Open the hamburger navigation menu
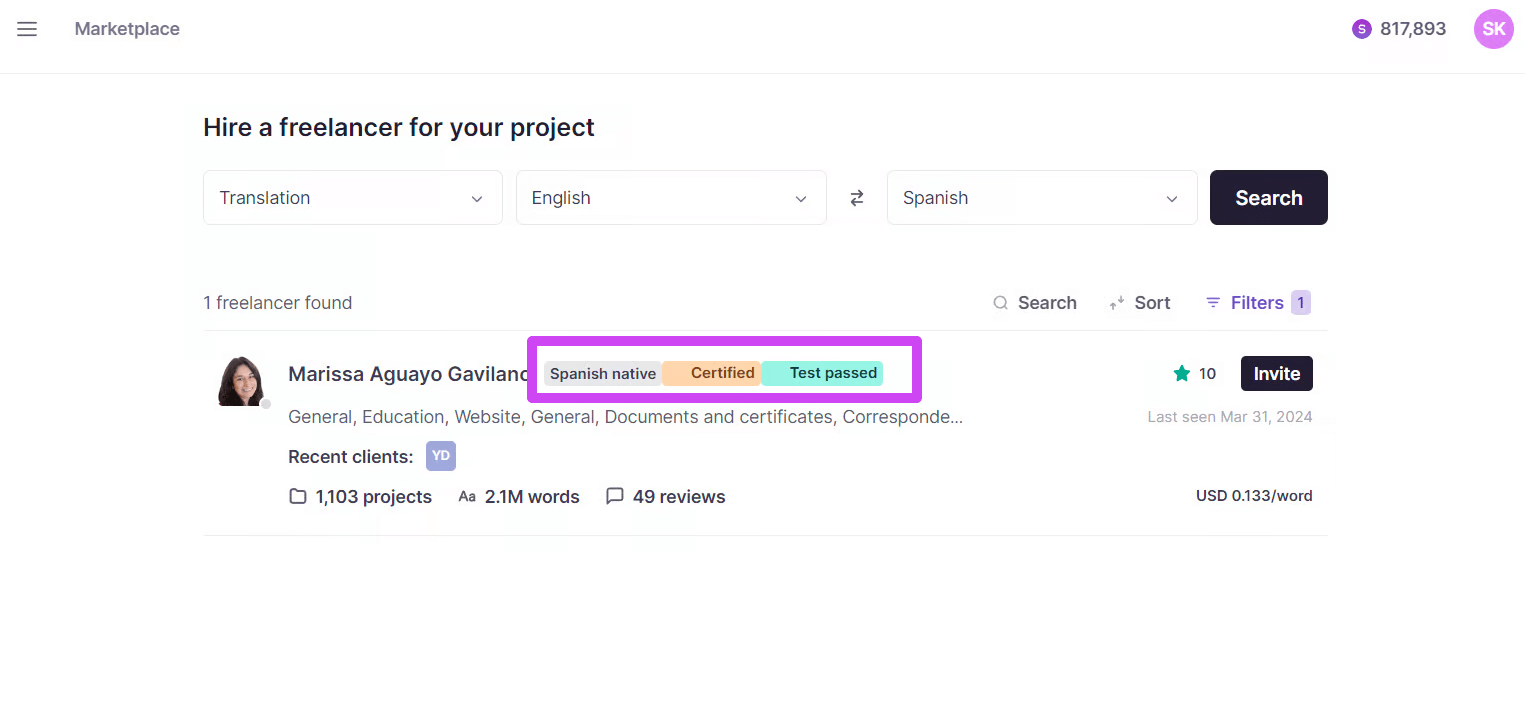Viewport: 1525px width, 706px height. [27, 29]
